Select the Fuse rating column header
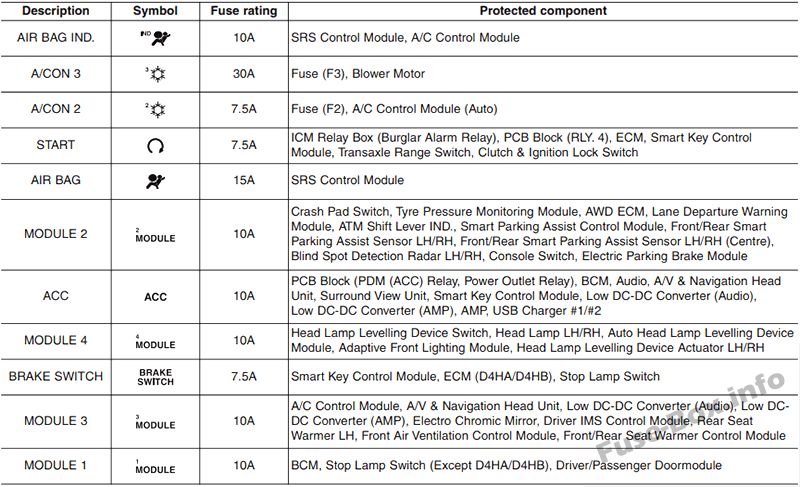This screenshot has width=800, height=487. 244,11
